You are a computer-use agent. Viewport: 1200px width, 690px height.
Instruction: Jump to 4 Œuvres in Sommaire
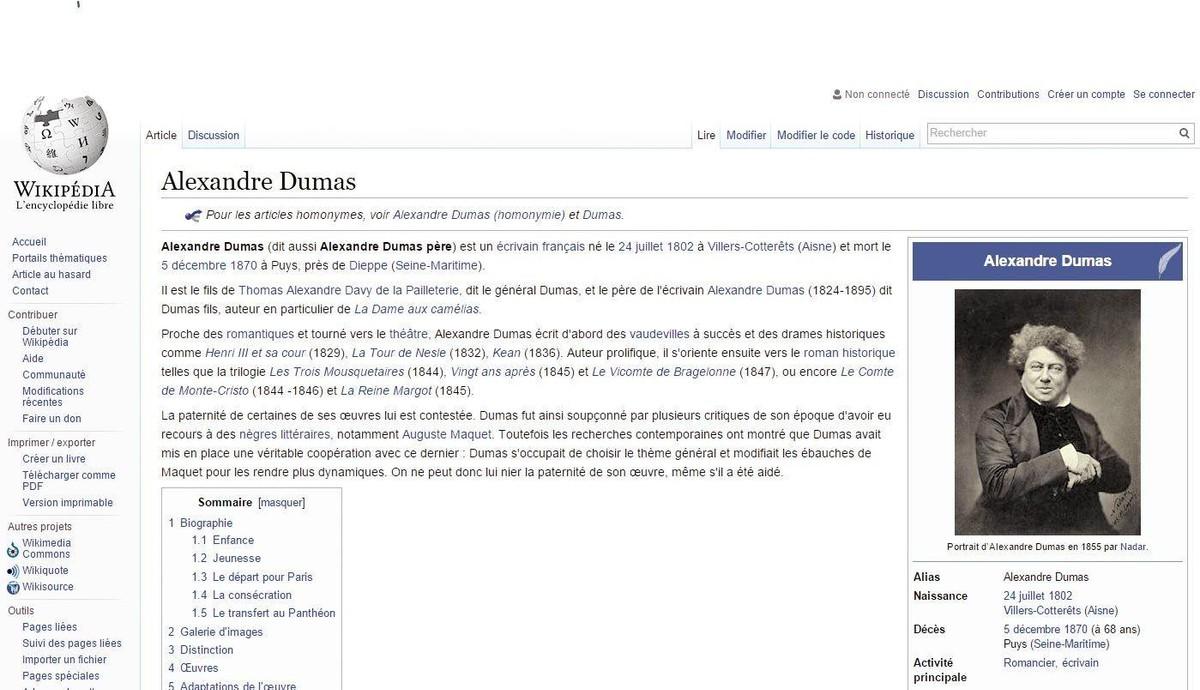click(x=193, y=668)
